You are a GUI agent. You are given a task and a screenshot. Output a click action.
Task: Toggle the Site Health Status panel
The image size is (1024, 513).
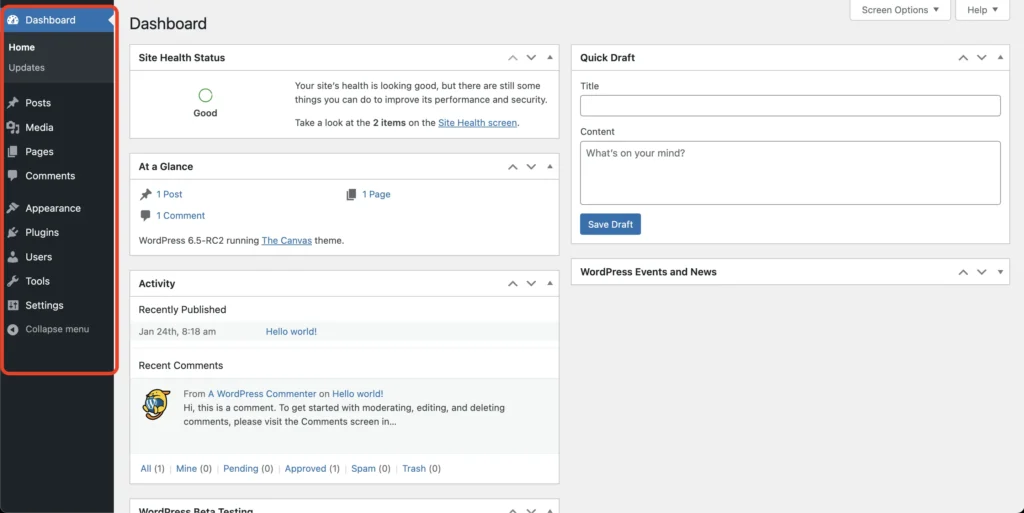550,58
